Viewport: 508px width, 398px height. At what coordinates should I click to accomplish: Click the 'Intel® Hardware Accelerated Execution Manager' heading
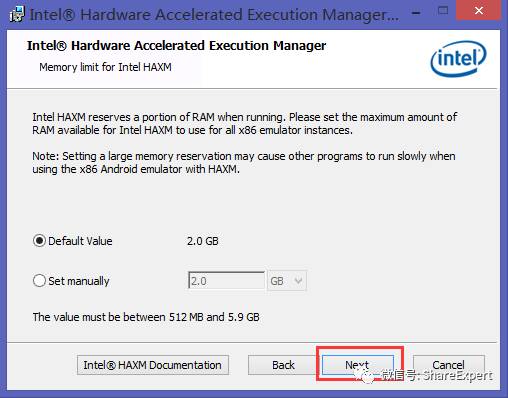176,46
